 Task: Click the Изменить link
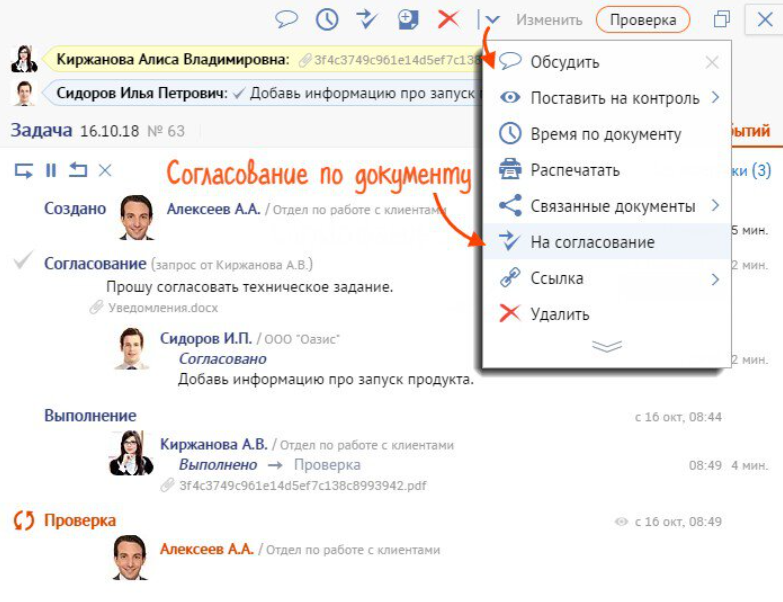click(549, 19)
